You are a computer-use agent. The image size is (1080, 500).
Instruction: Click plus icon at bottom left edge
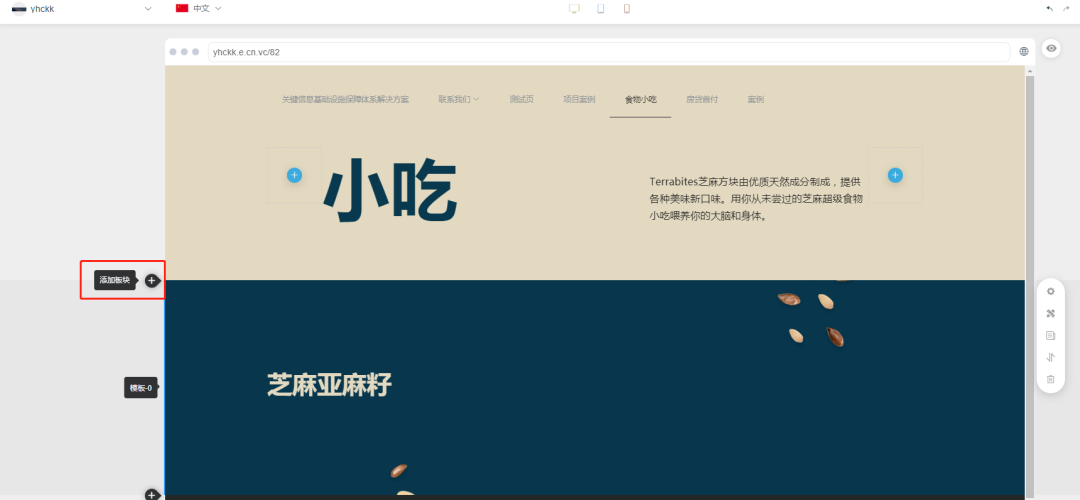[x=152, y=494]
